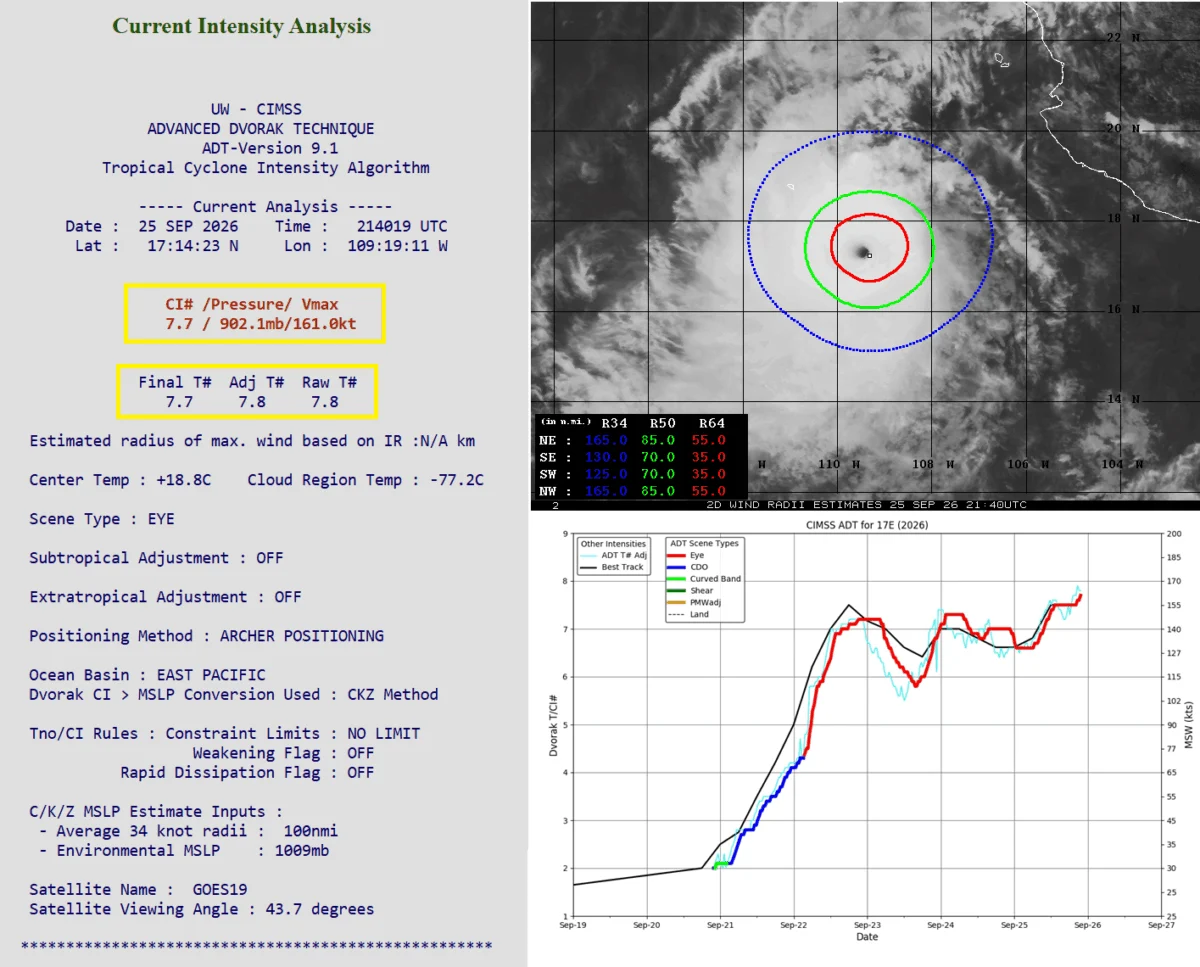1200x967 pixels.
Task: Click "Estimated radius of max. wind" line
Action: [253, 441]
